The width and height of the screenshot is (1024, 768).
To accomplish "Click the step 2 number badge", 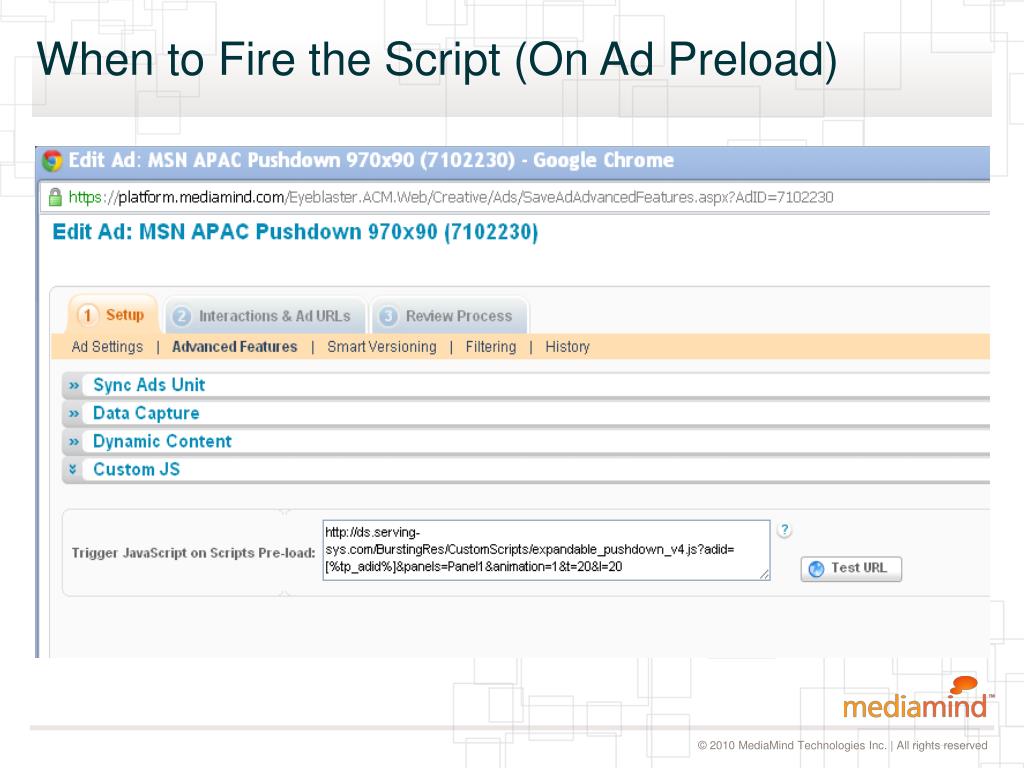I will pos(182,316).
